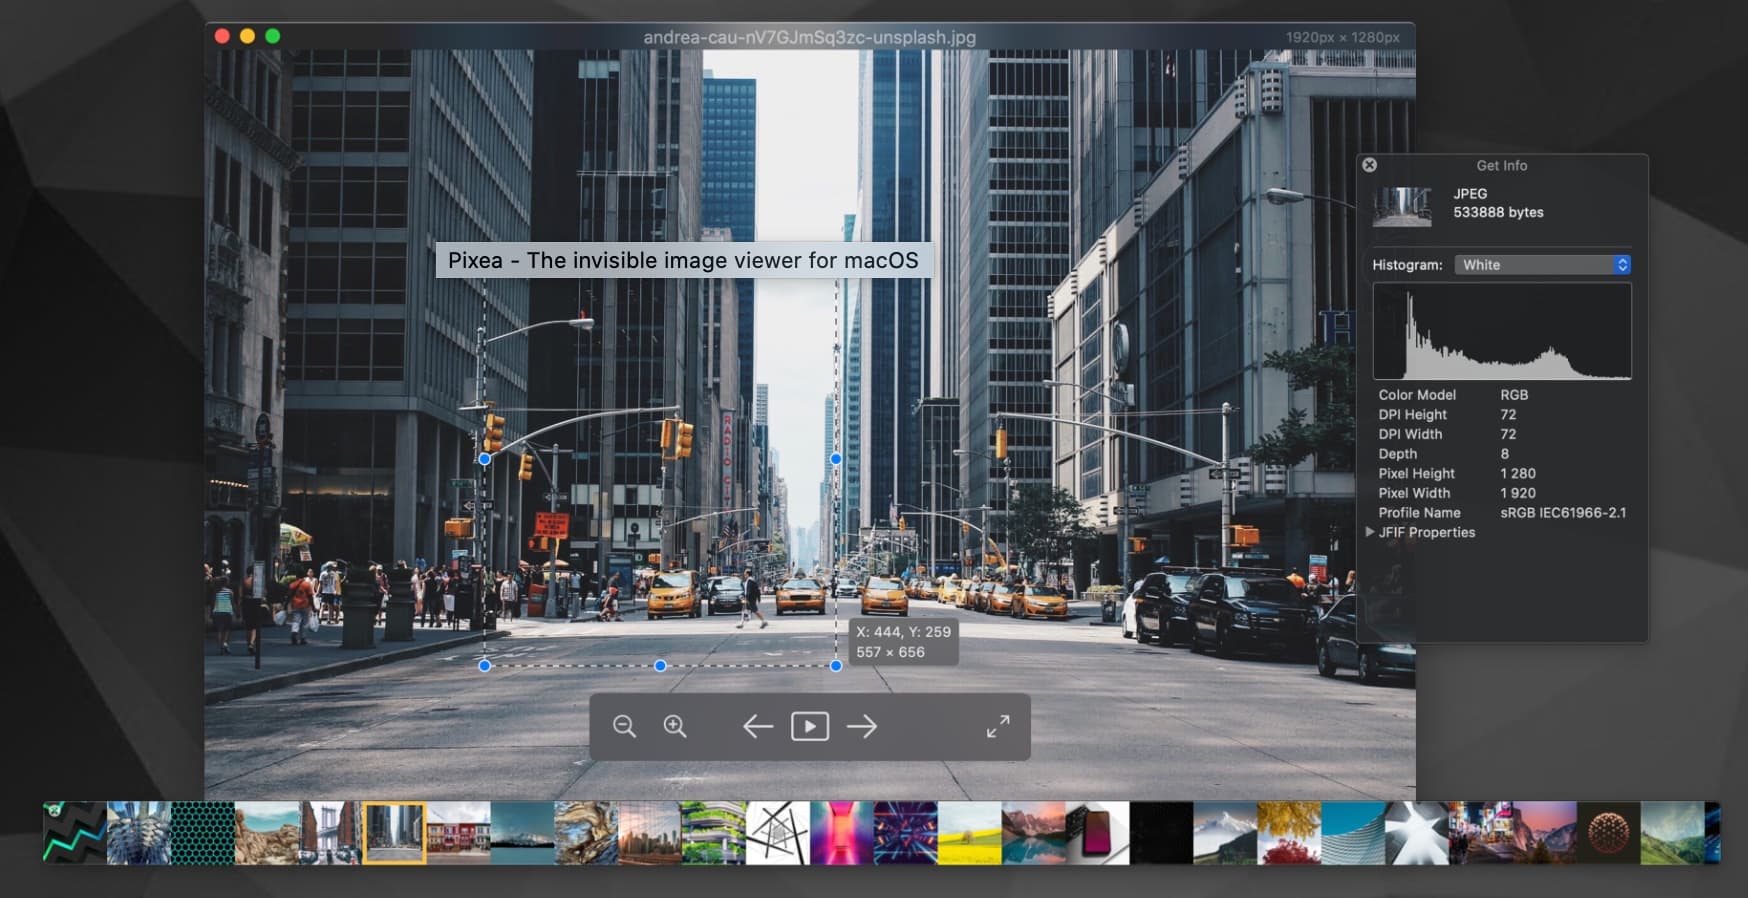
Task: Click the bottom-right selection handle
Action: point(836,666)
